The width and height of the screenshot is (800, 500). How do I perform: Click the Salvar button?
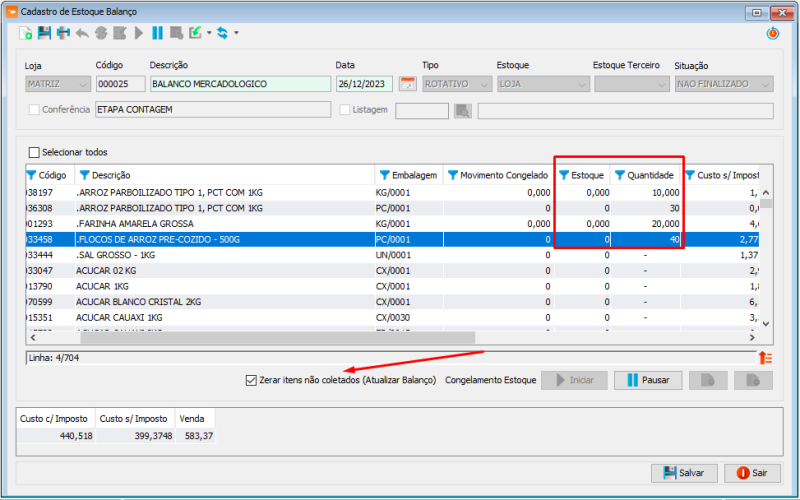point(684,473)
